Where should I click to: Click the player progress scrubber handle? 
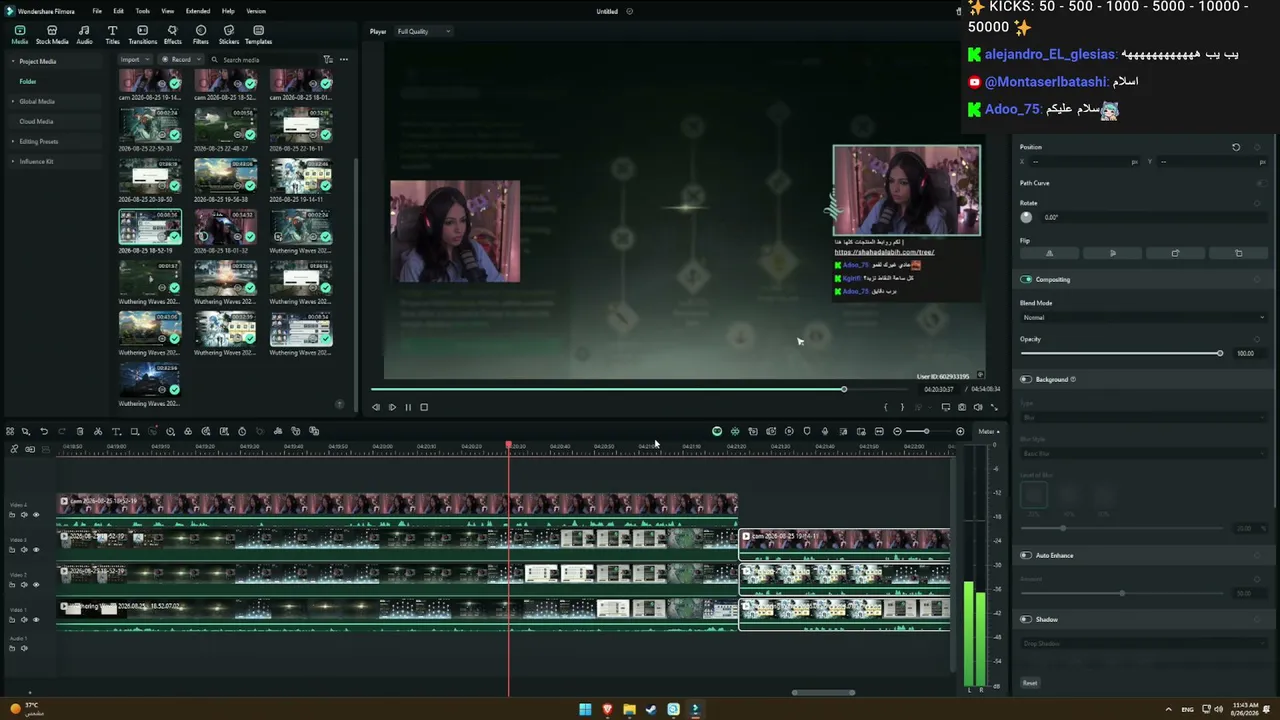pos(844,389)
